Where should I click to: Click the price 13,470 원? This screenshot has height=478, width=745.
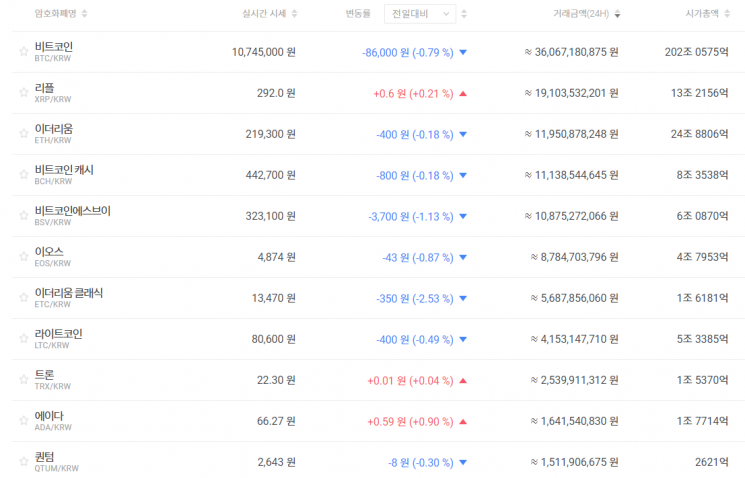click(274, 298)
